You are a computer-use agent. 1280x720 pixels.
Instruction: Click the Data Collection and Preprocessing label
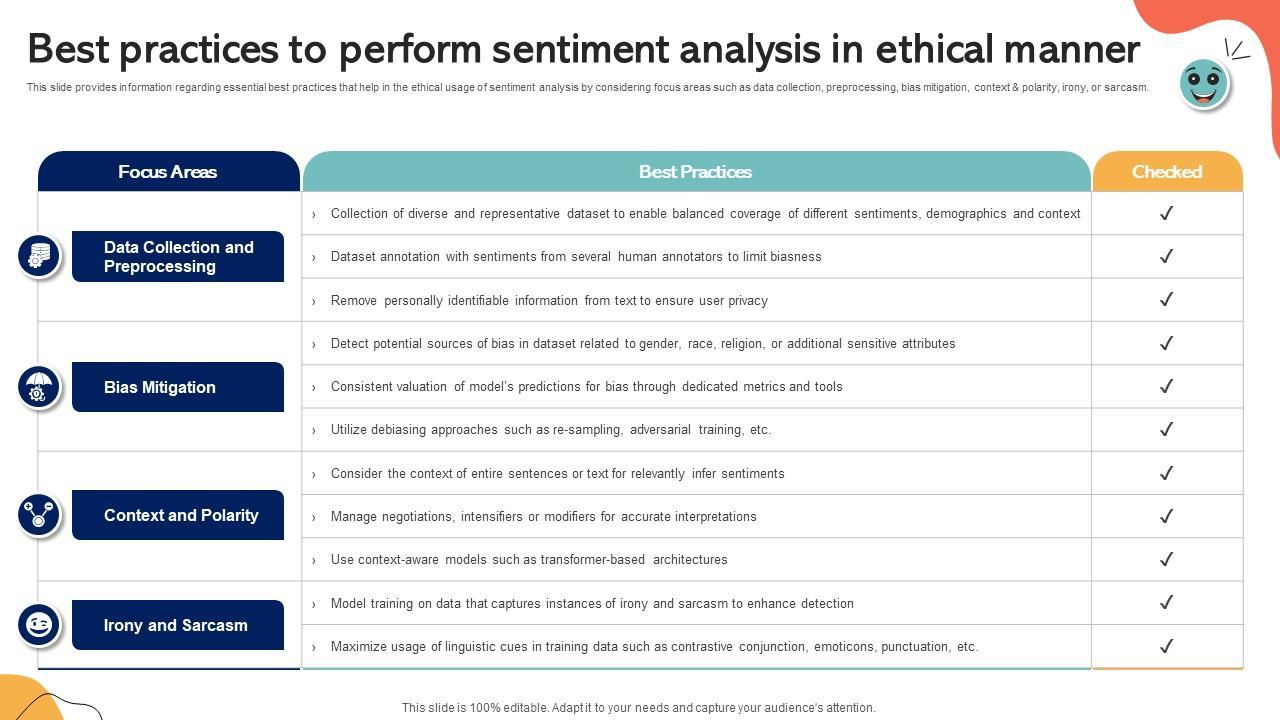click(178, 257)
